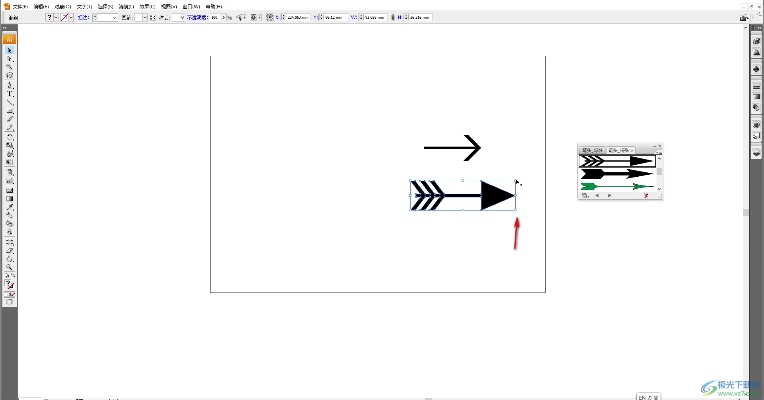Select the Blend tool
The width and height of the screenshot is (764, 400).
pyautogui.click(x=9, y=215)
